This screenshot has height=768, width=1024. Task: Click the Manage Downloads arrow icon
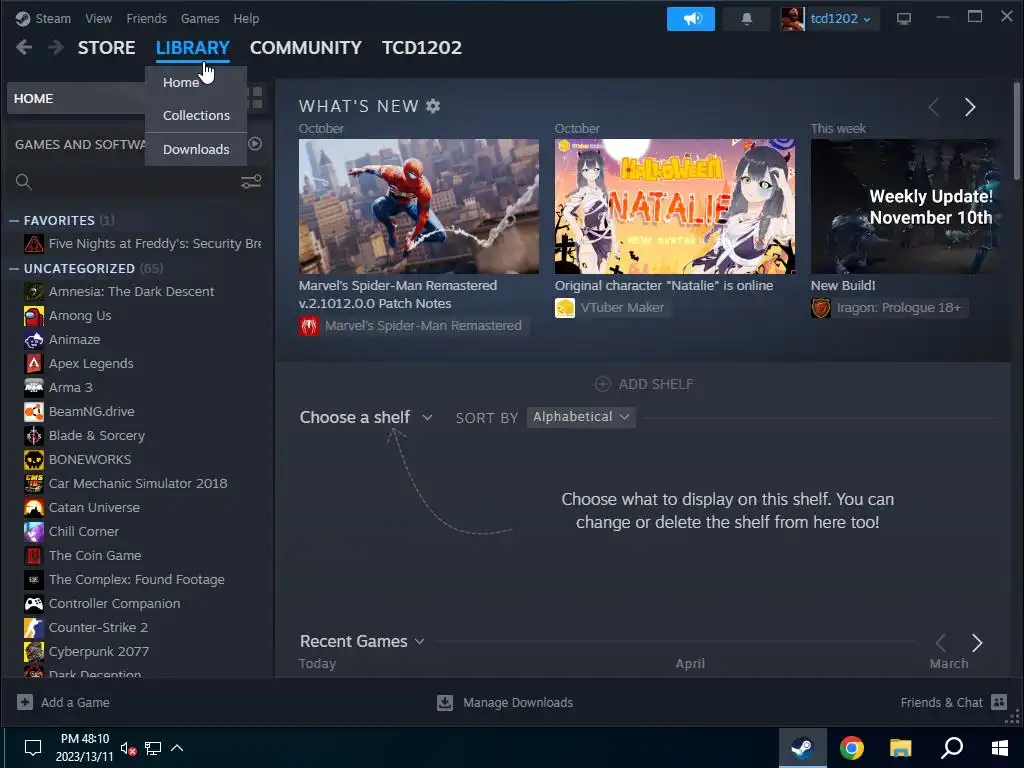click(445, 703)
